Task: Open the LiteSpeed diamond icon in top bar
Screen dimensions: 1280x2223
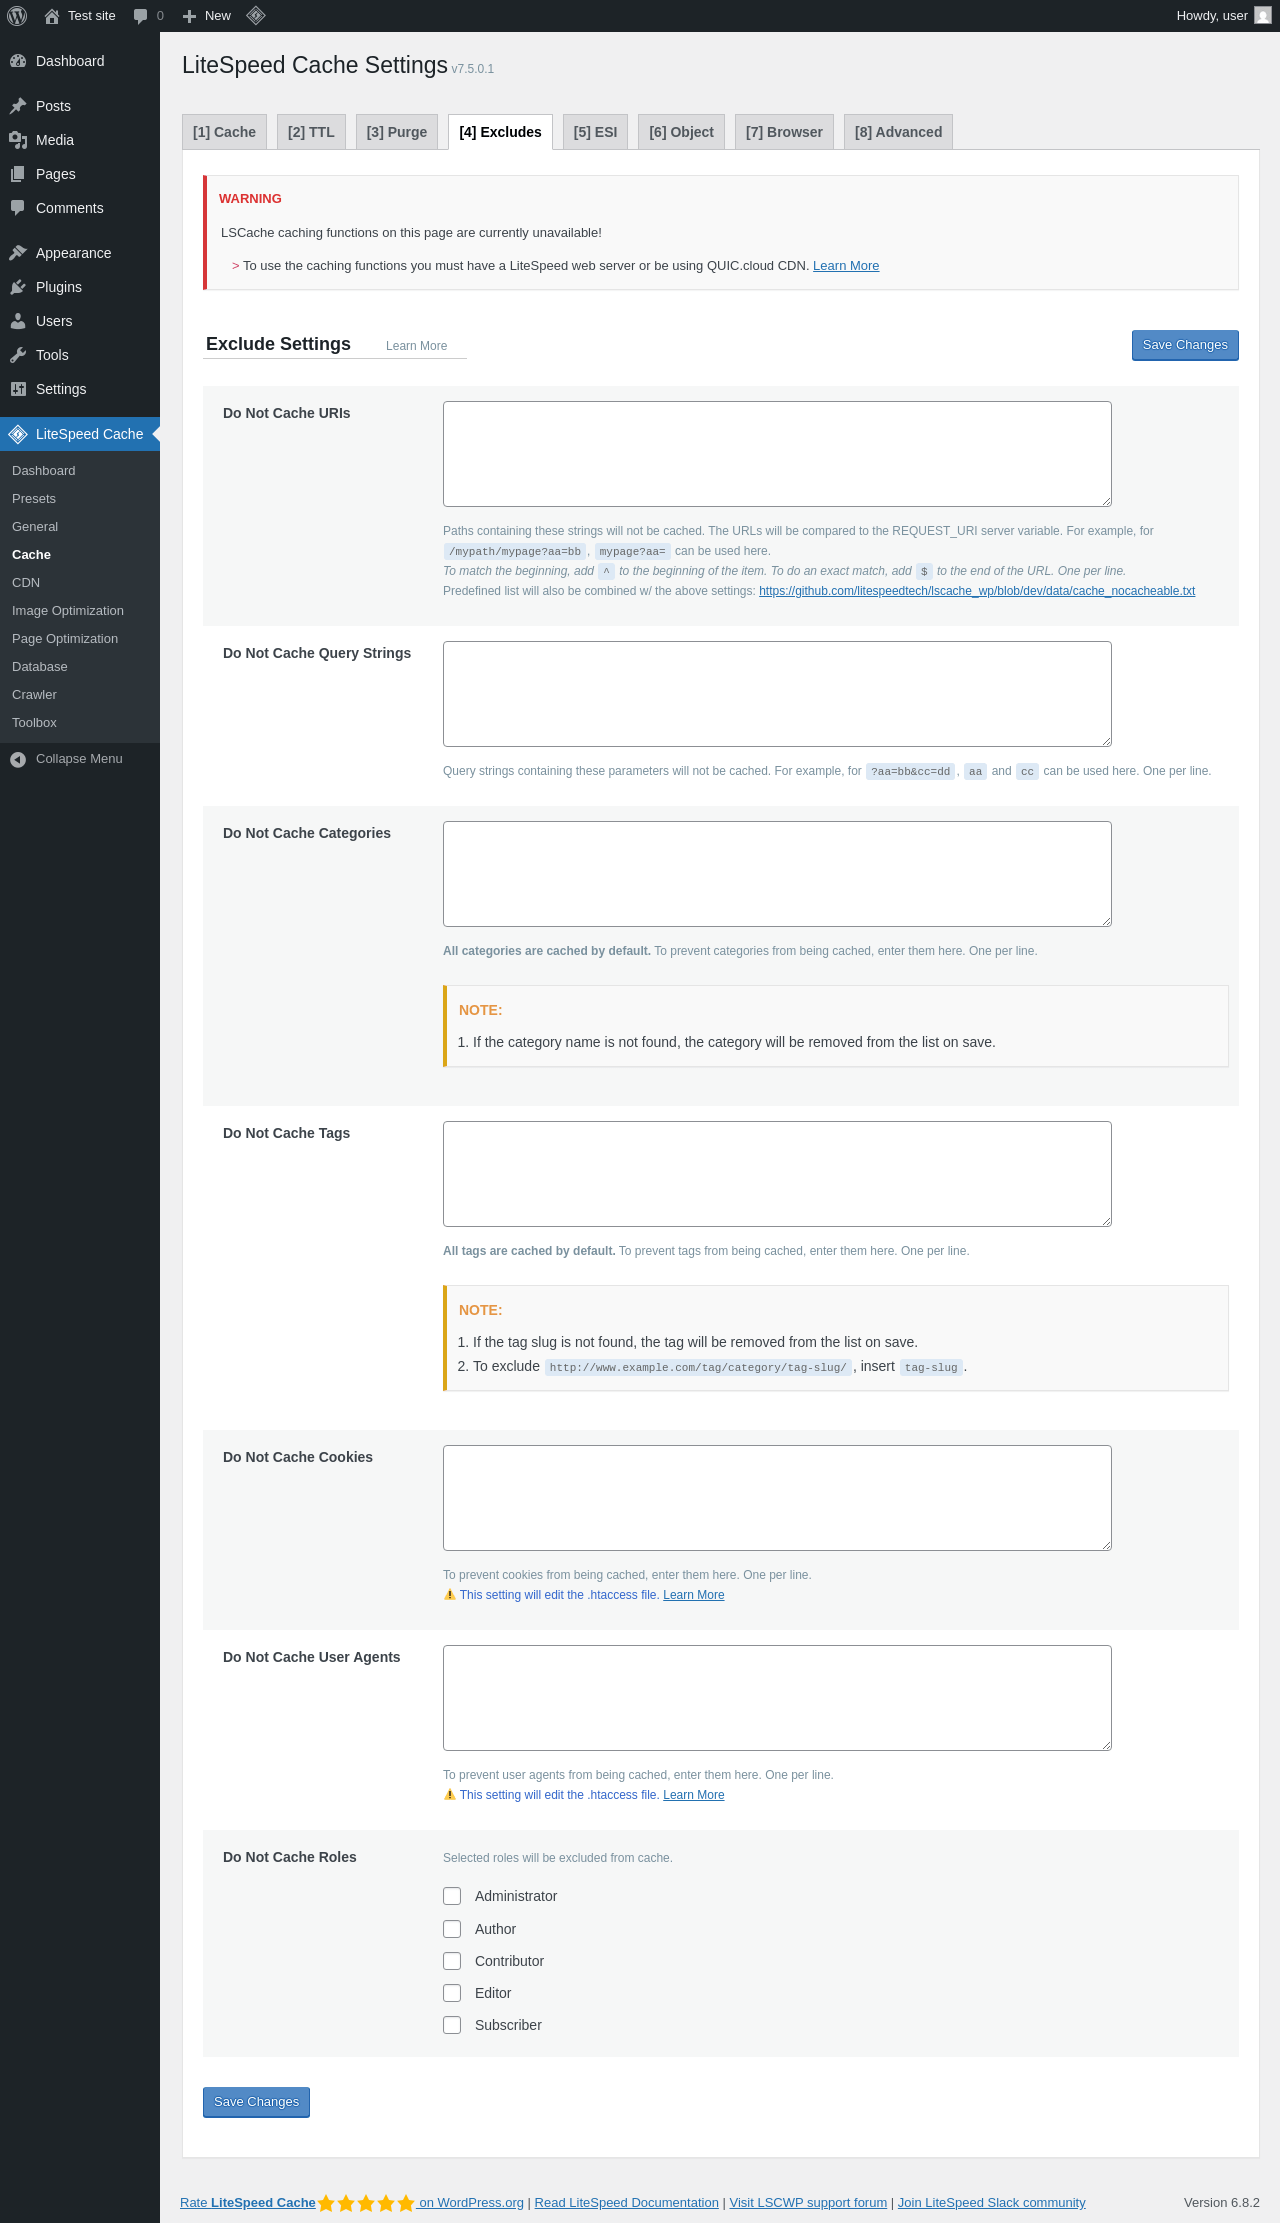Action: tap(256, 16)
